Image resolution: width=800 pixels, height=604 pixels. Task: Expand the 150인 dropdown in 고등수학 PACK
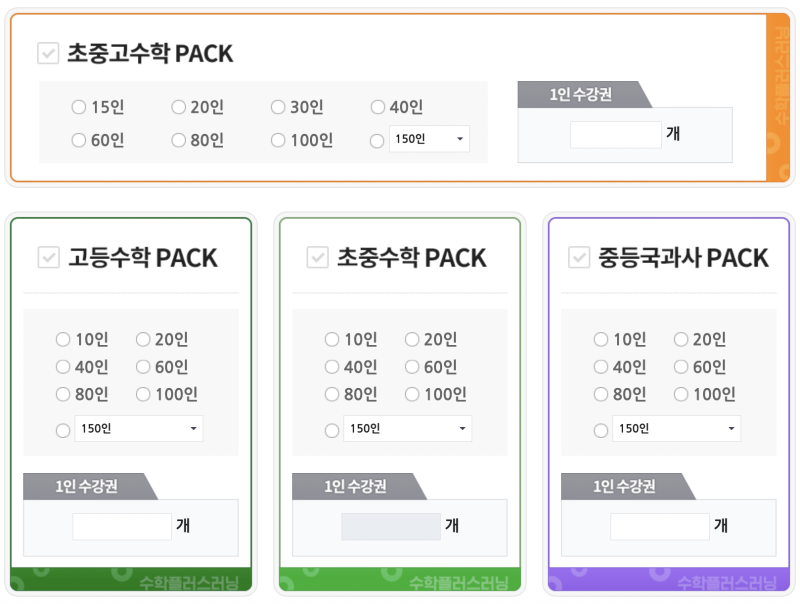pos(139,429)
